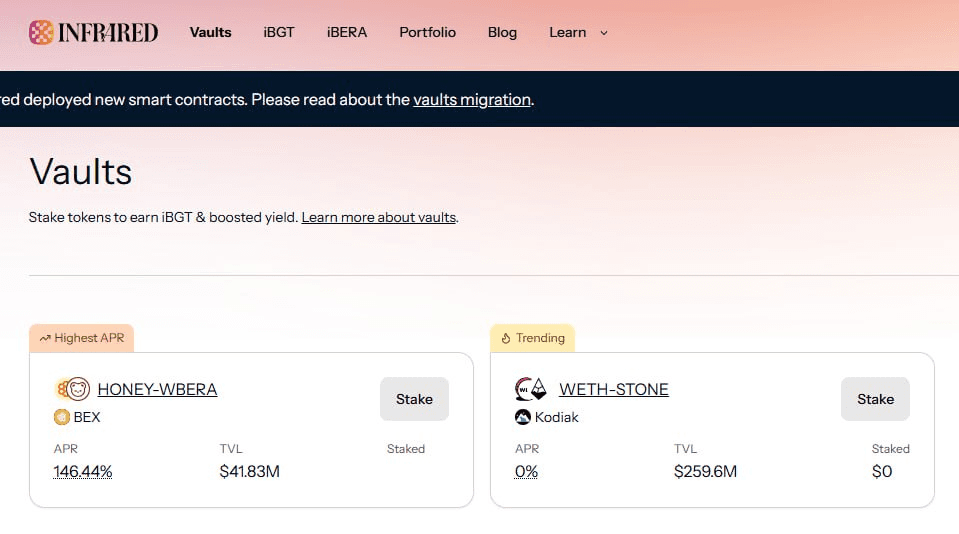Stake in the WETH-STONE vault
The height and width of the screenshot is (534, 959).
875,399
